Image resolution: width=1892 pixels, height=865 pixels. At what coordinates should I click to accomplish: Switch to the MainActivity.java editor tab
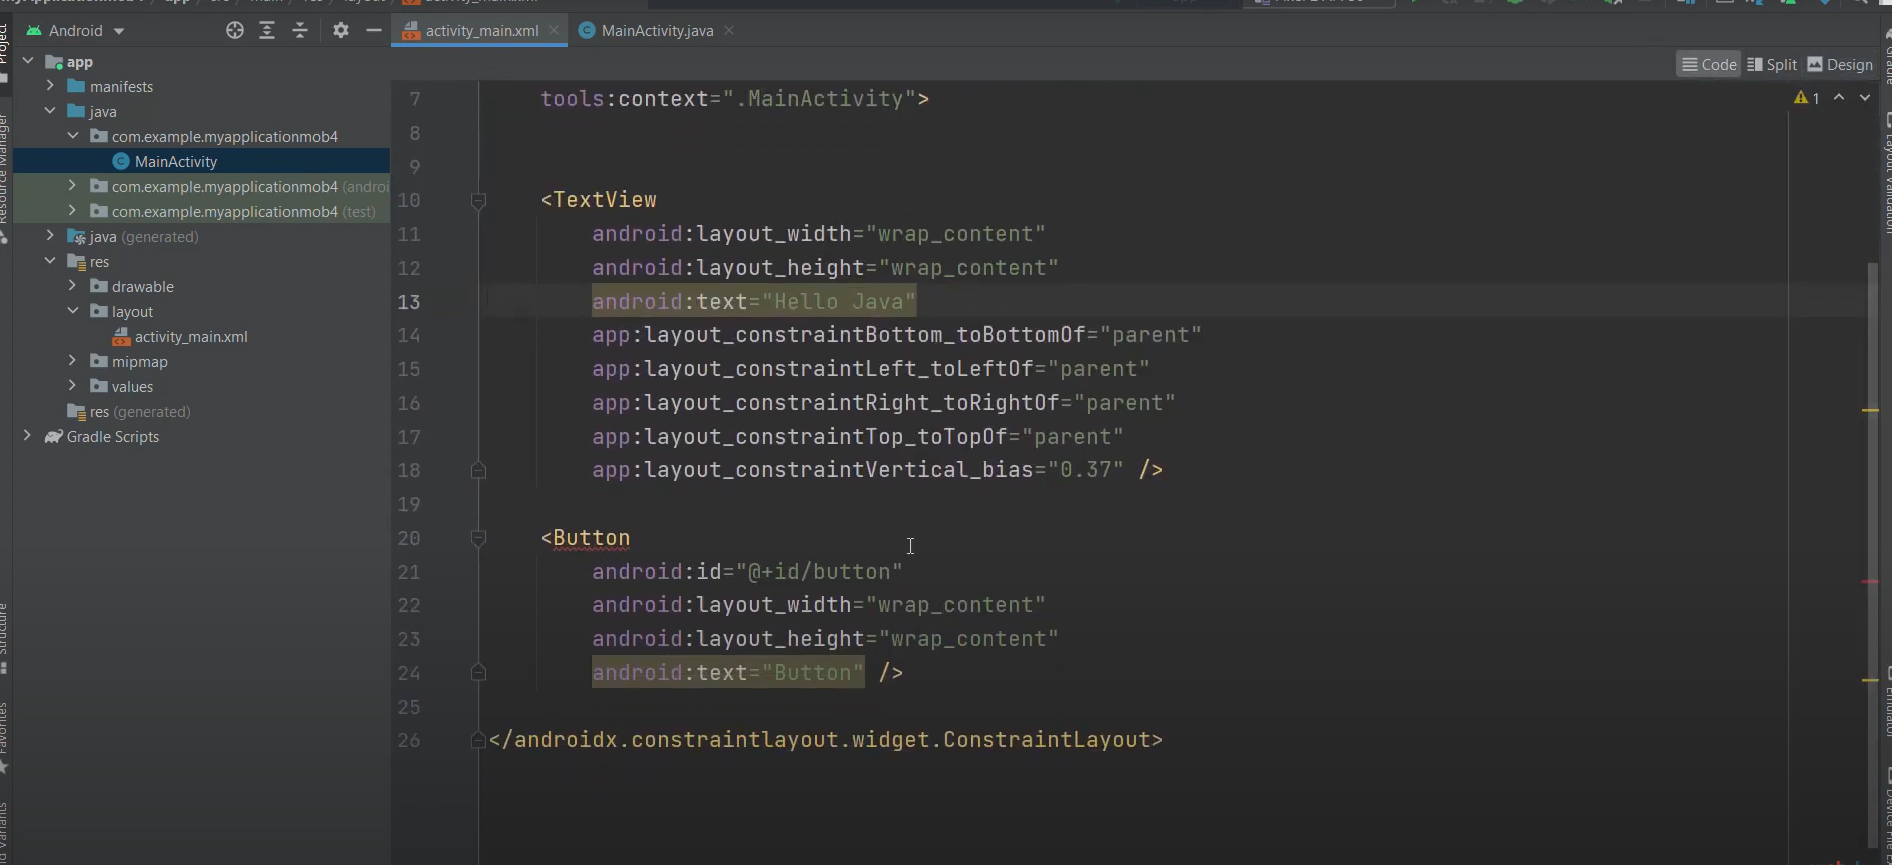[x=657, y=31]
